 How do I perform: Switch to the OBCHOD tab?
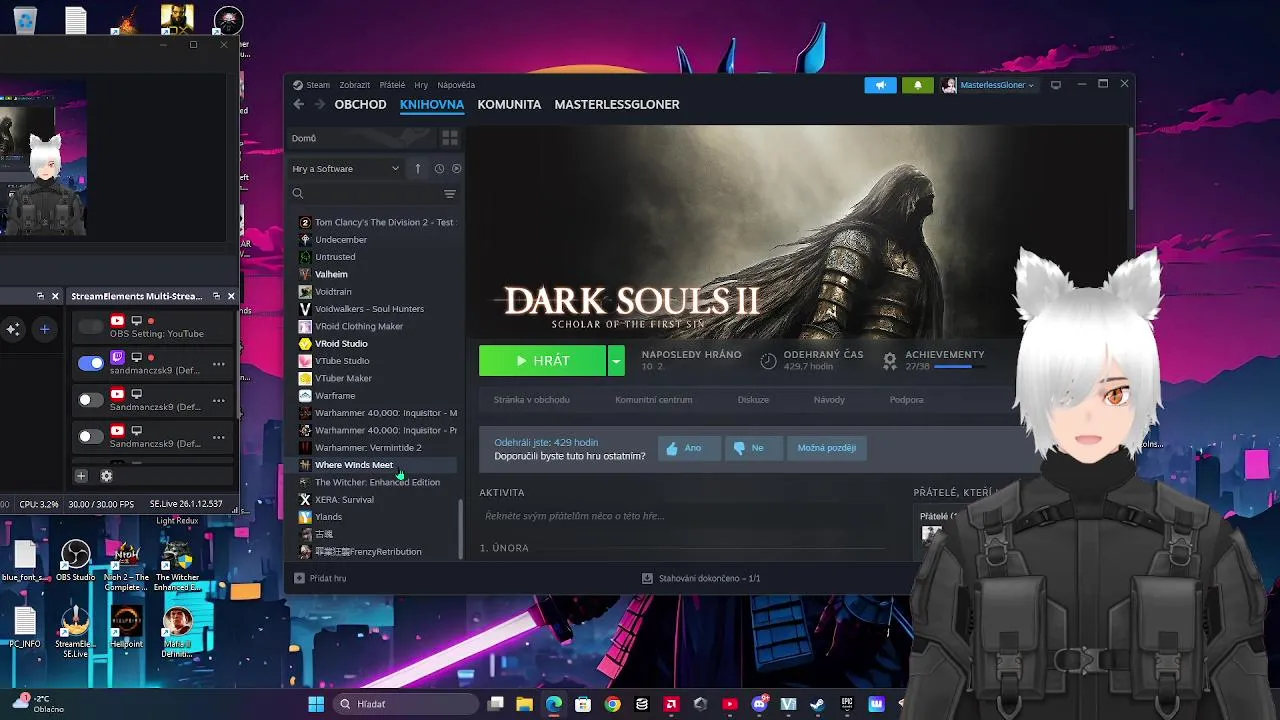[x=360, y=104]
